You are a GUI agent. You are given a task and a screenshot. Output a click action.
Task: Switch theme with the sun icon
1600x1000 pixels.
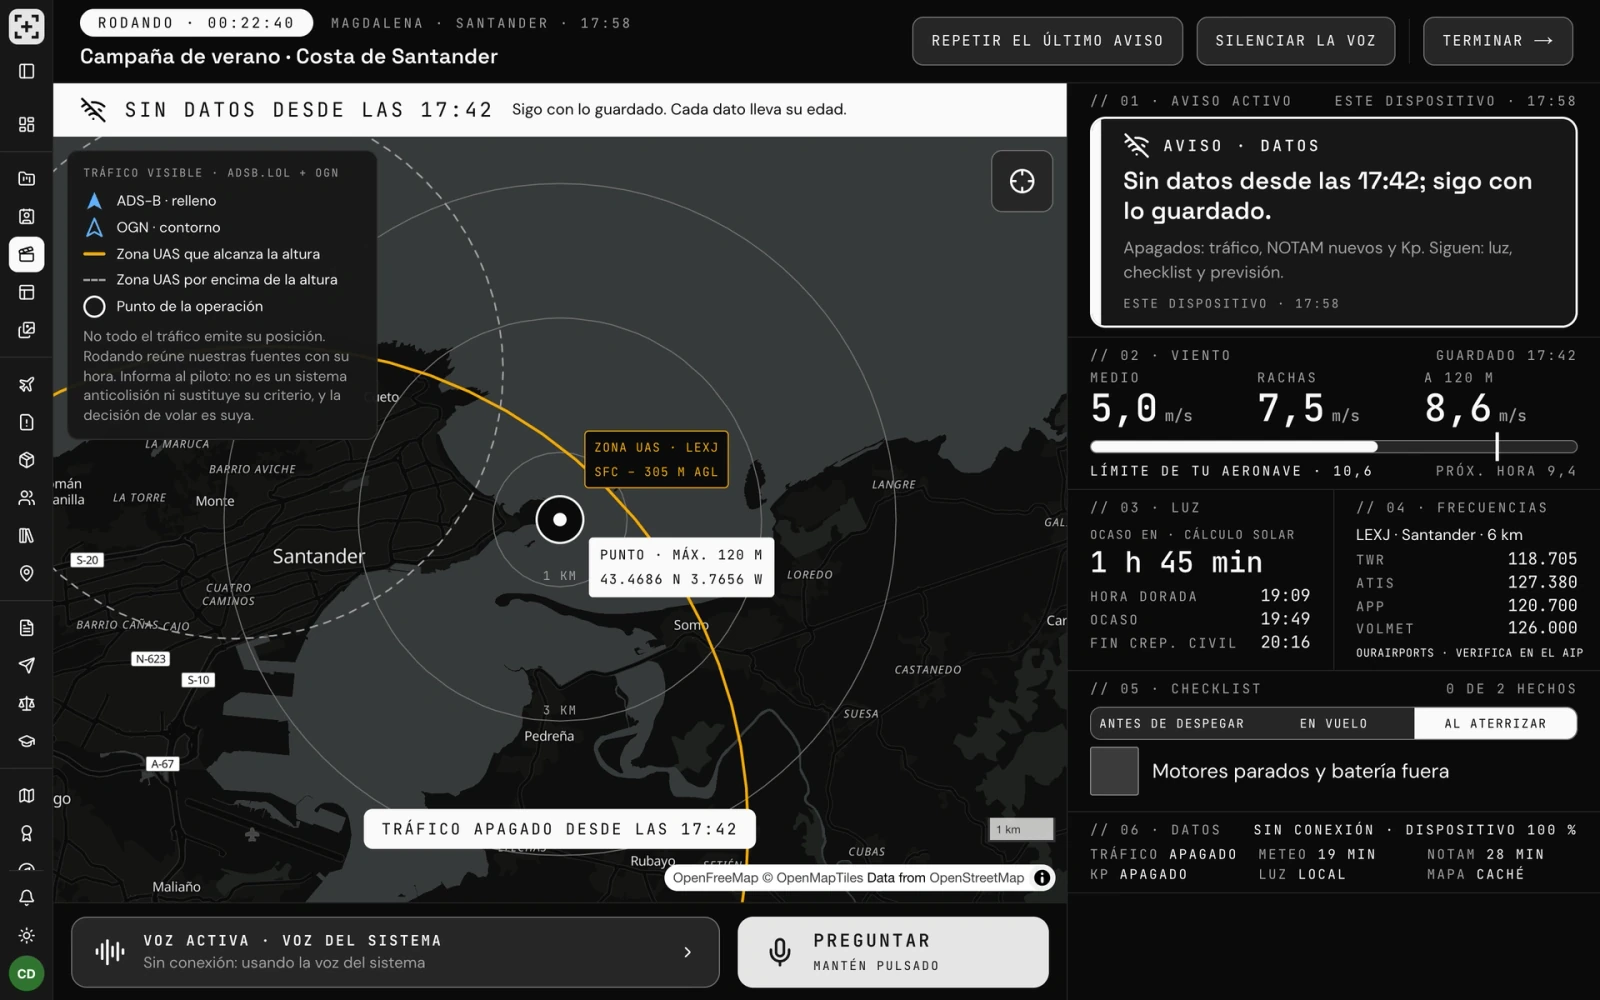(27, 936)
